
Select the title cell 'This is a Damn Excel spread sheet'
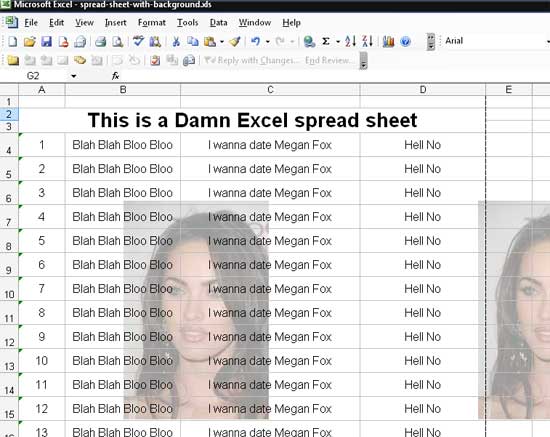(252, 120)
